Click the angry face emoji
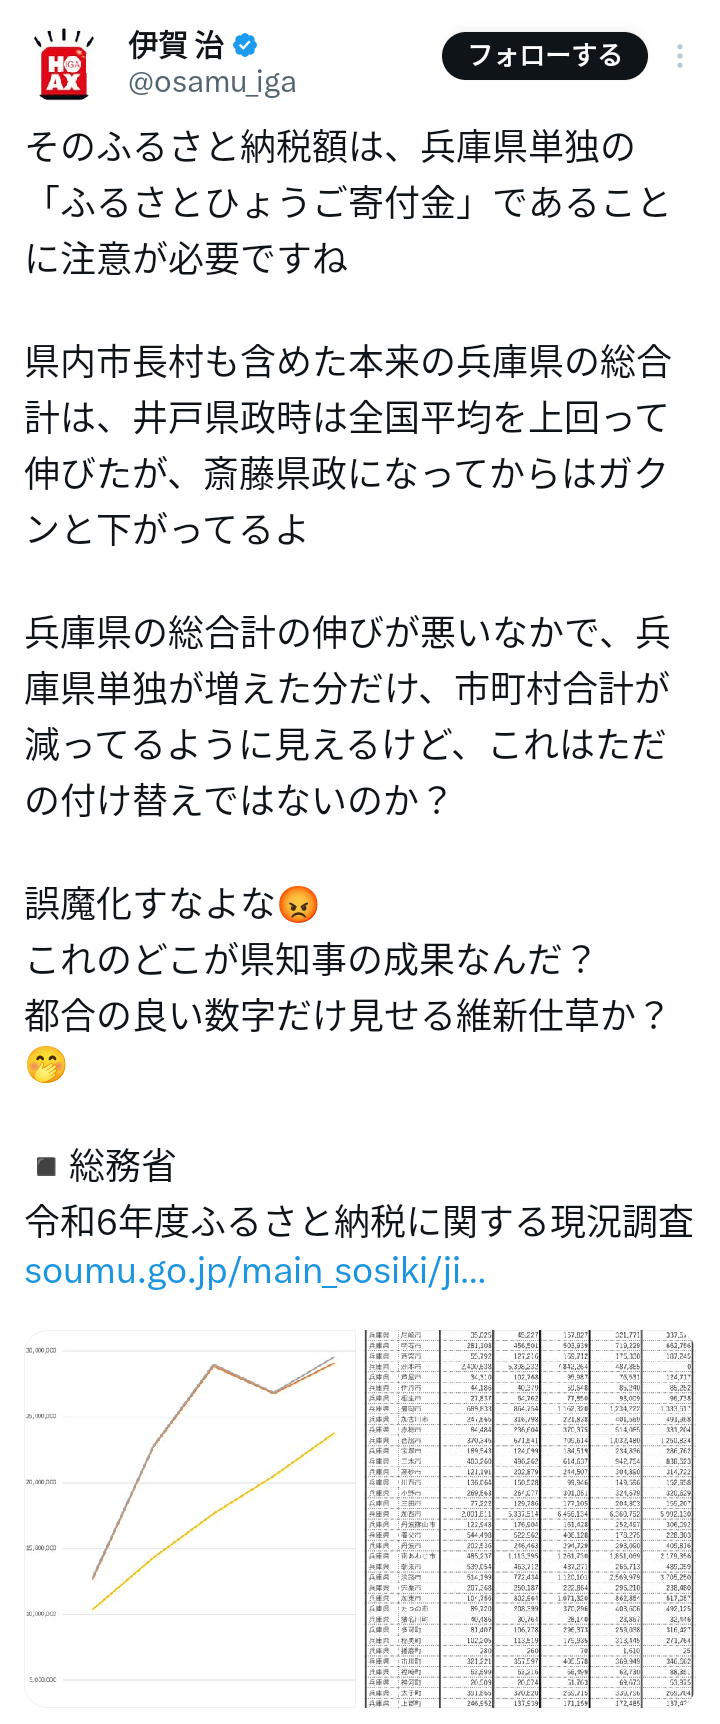Viewport: 720px width, 1724px height. coord(297,904)
